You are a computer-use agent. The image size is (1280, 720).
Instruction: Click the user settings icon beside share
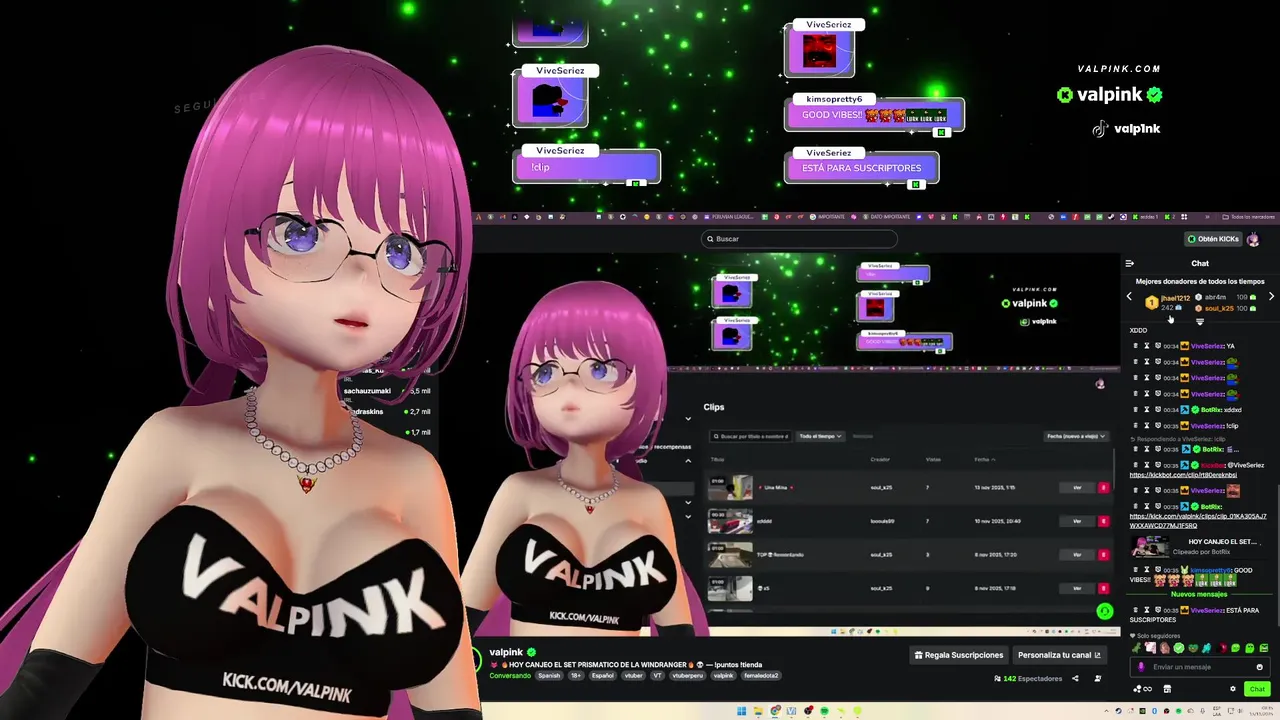[1098, 678]
